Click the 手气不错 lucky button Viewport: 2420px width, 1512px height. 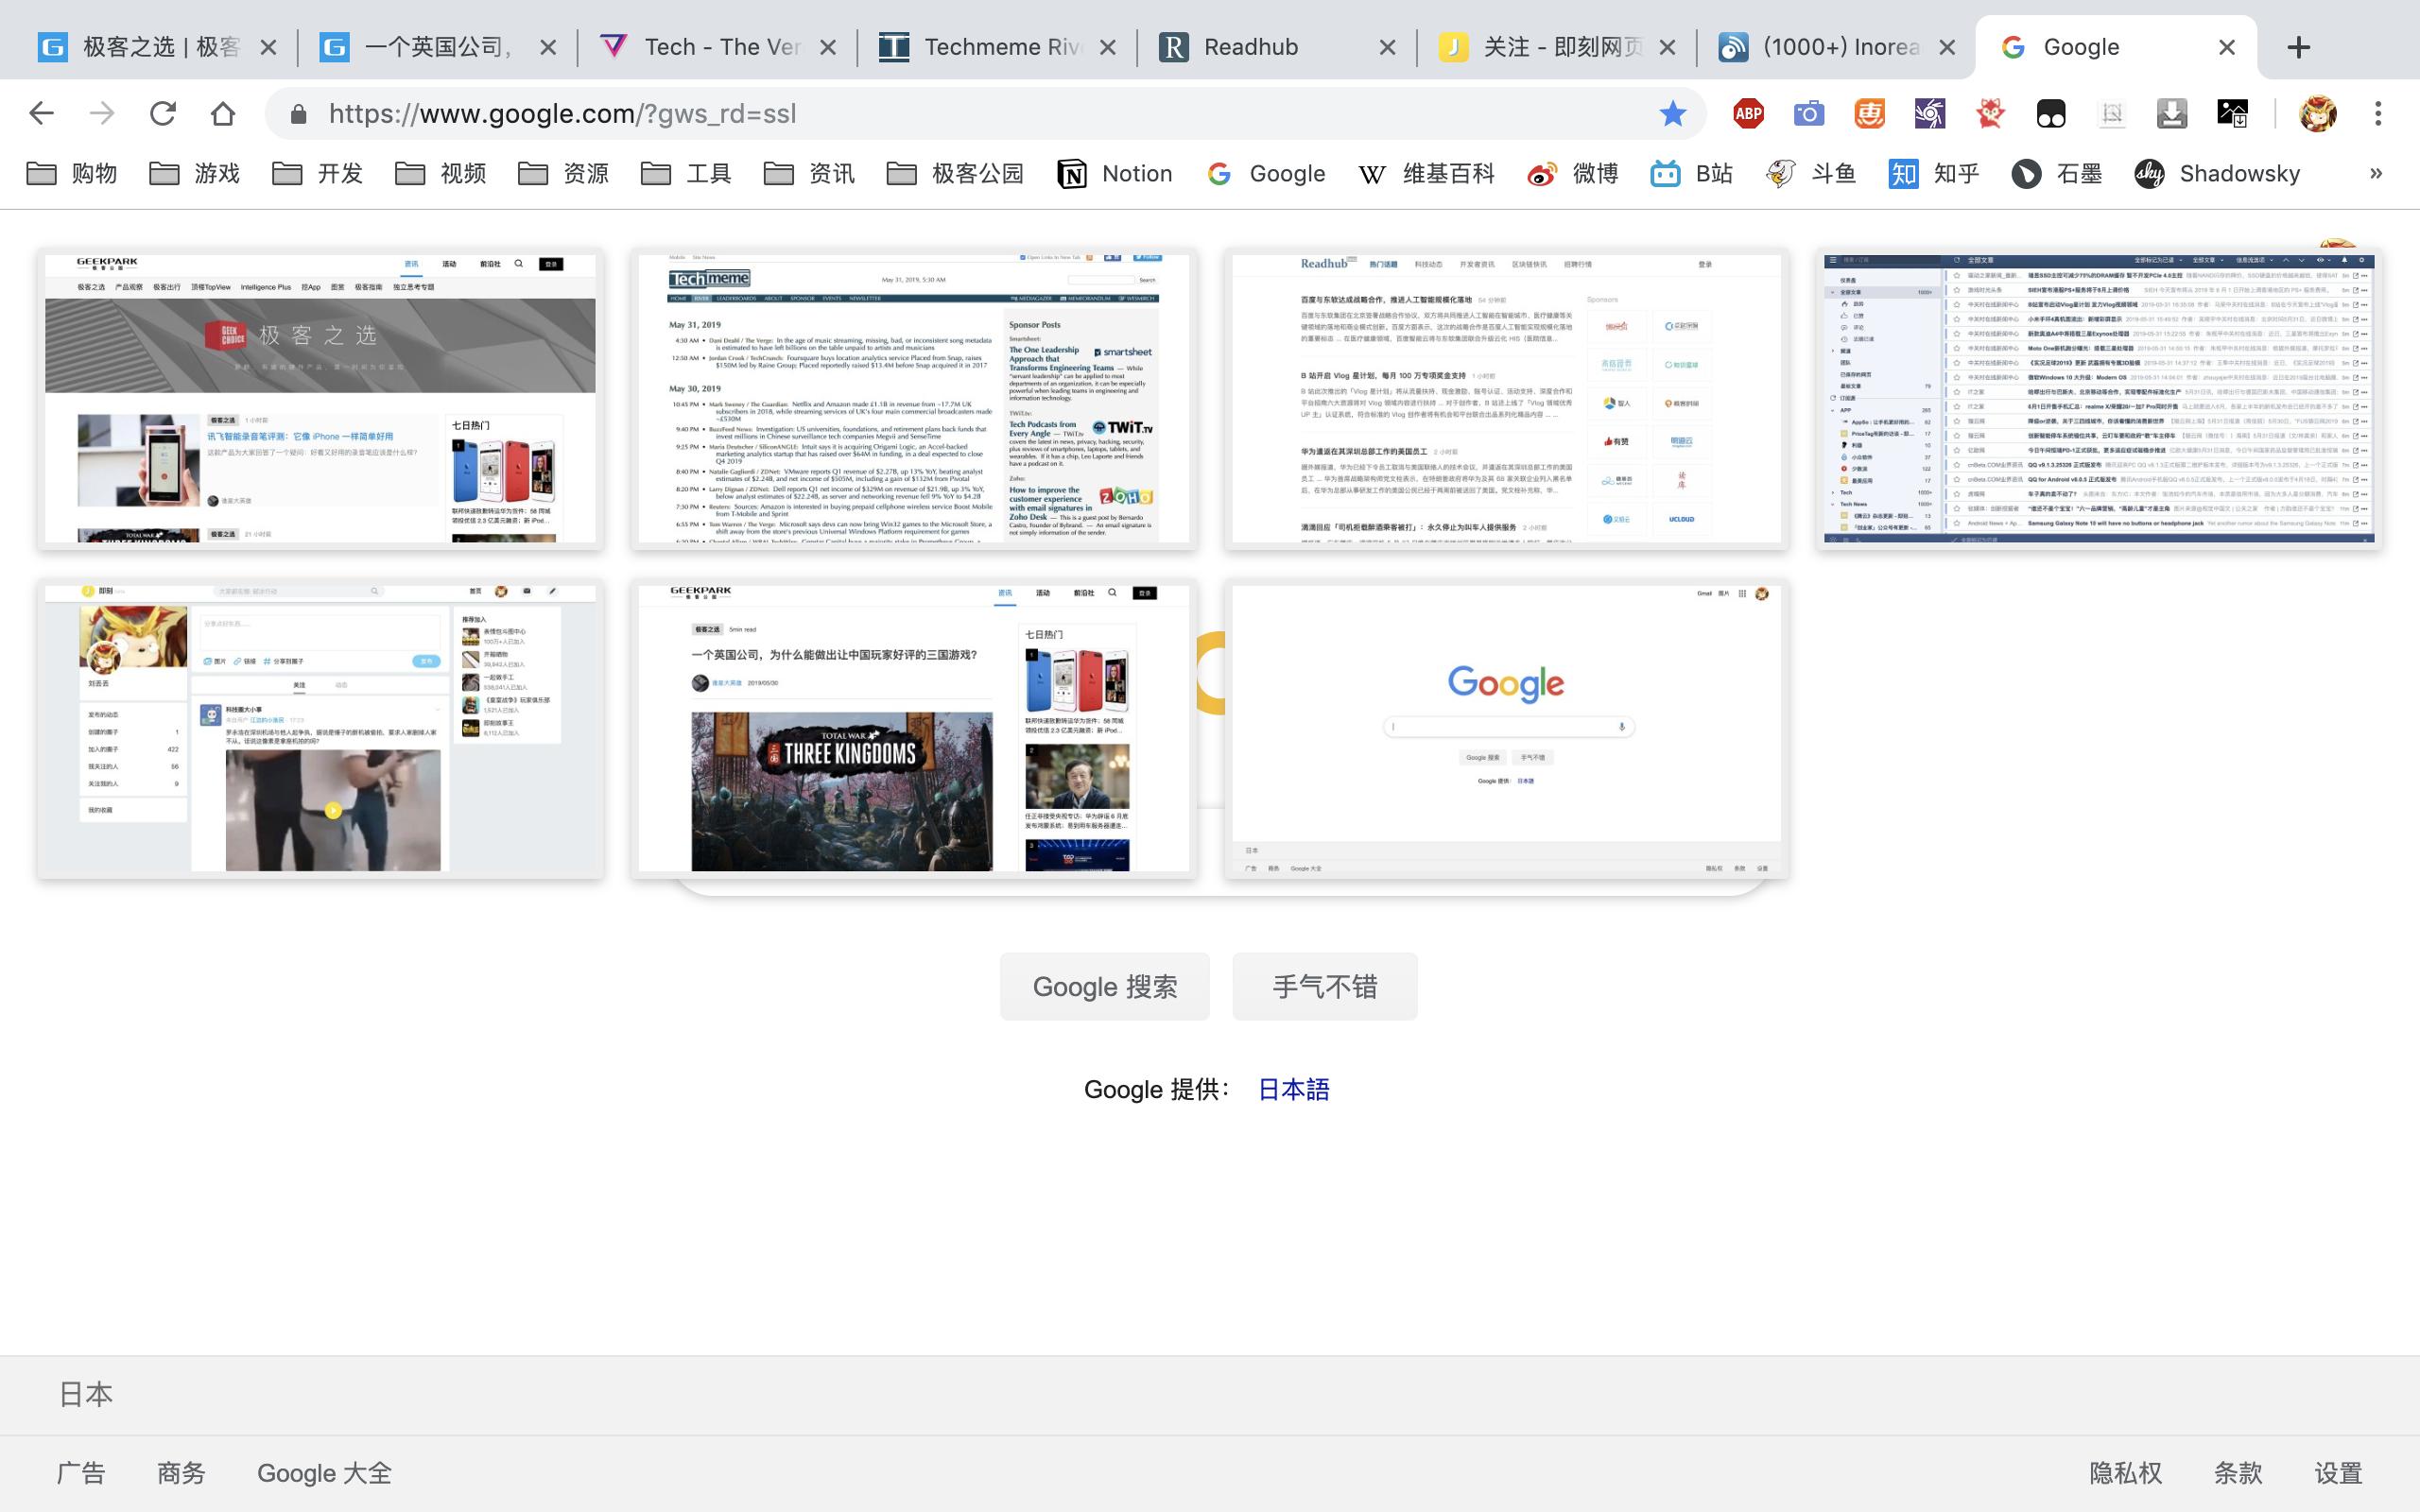coord(1324,986)
